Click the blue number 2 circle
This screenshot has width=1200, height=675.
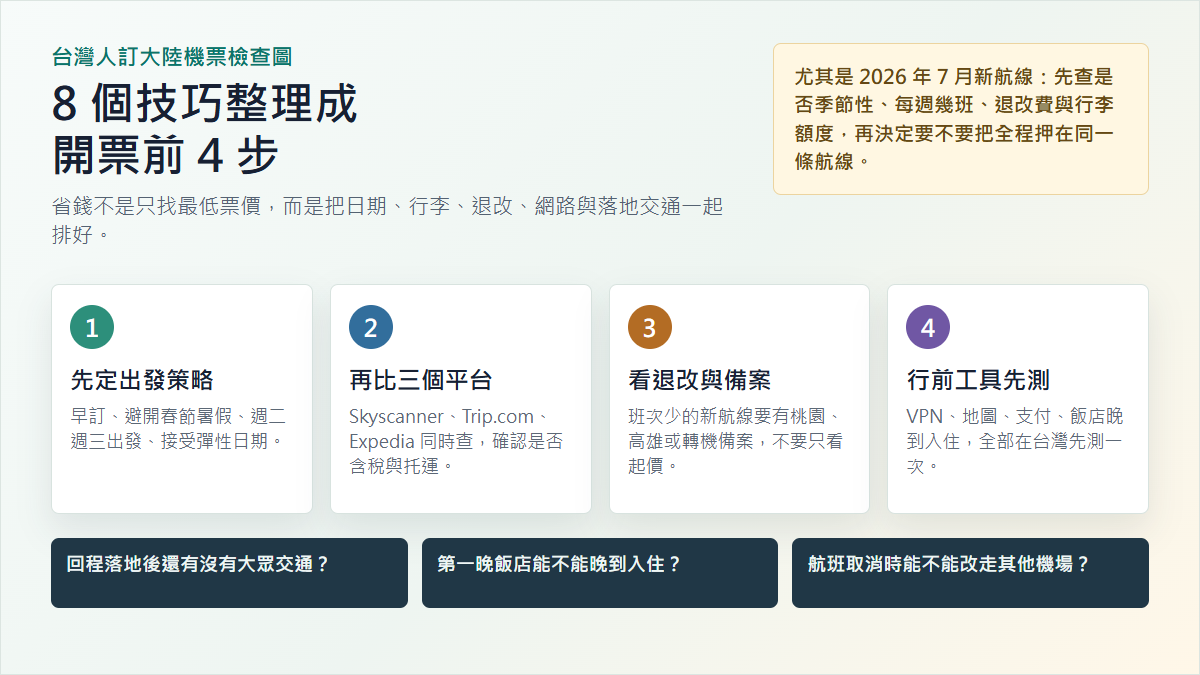coord(371,327)
